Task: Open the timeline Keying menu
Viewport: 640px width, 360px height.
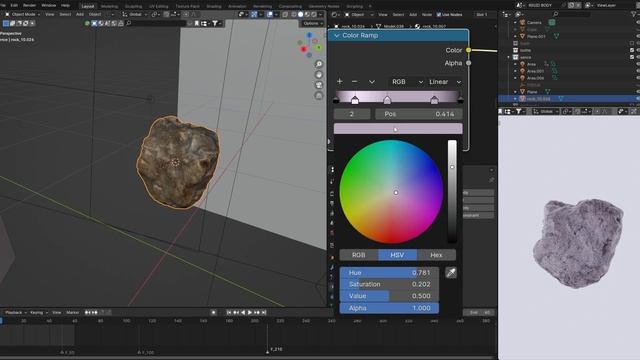Action: (38, 312)
